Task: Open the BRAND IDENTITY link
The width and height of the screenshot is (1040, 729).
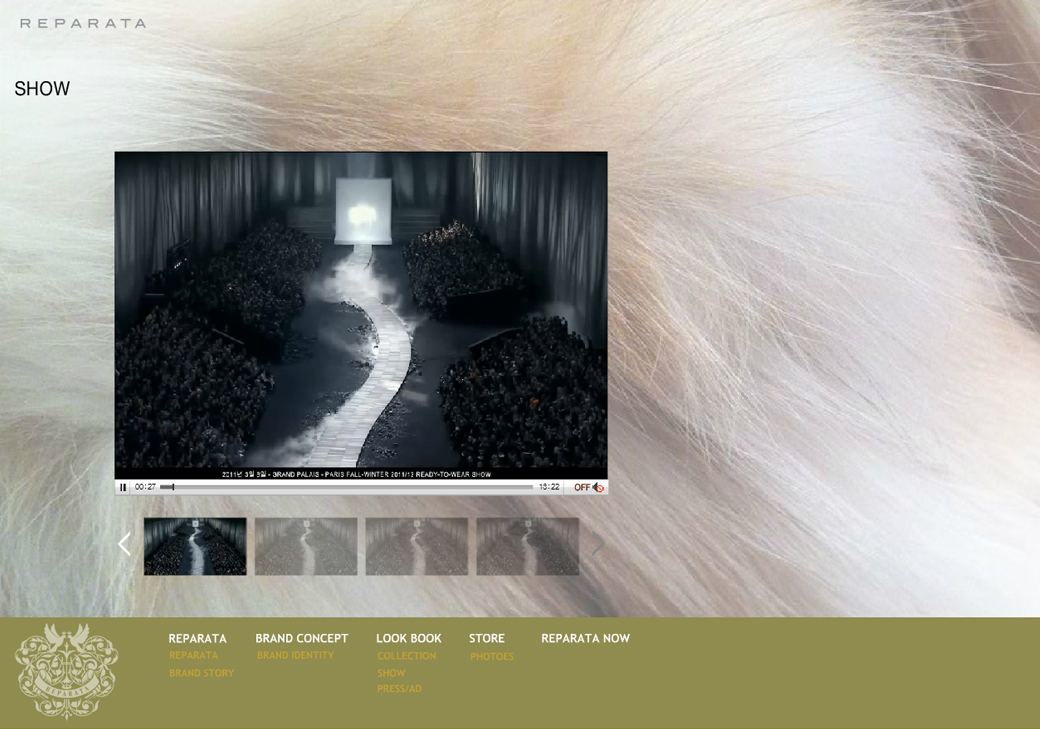Action: click(295, 656)
